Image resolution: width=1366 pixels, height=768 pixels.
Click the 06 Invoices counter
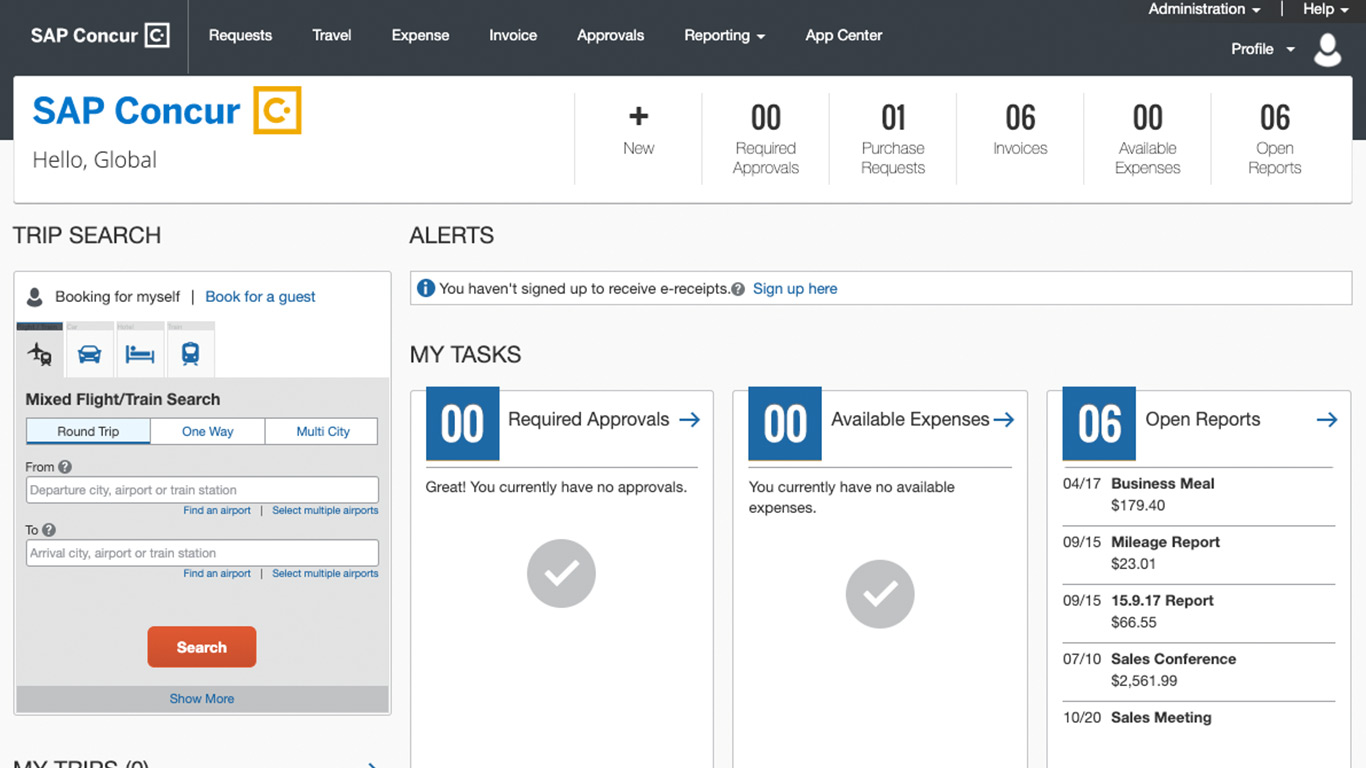pyautogui.click(x=1020, y=130)
